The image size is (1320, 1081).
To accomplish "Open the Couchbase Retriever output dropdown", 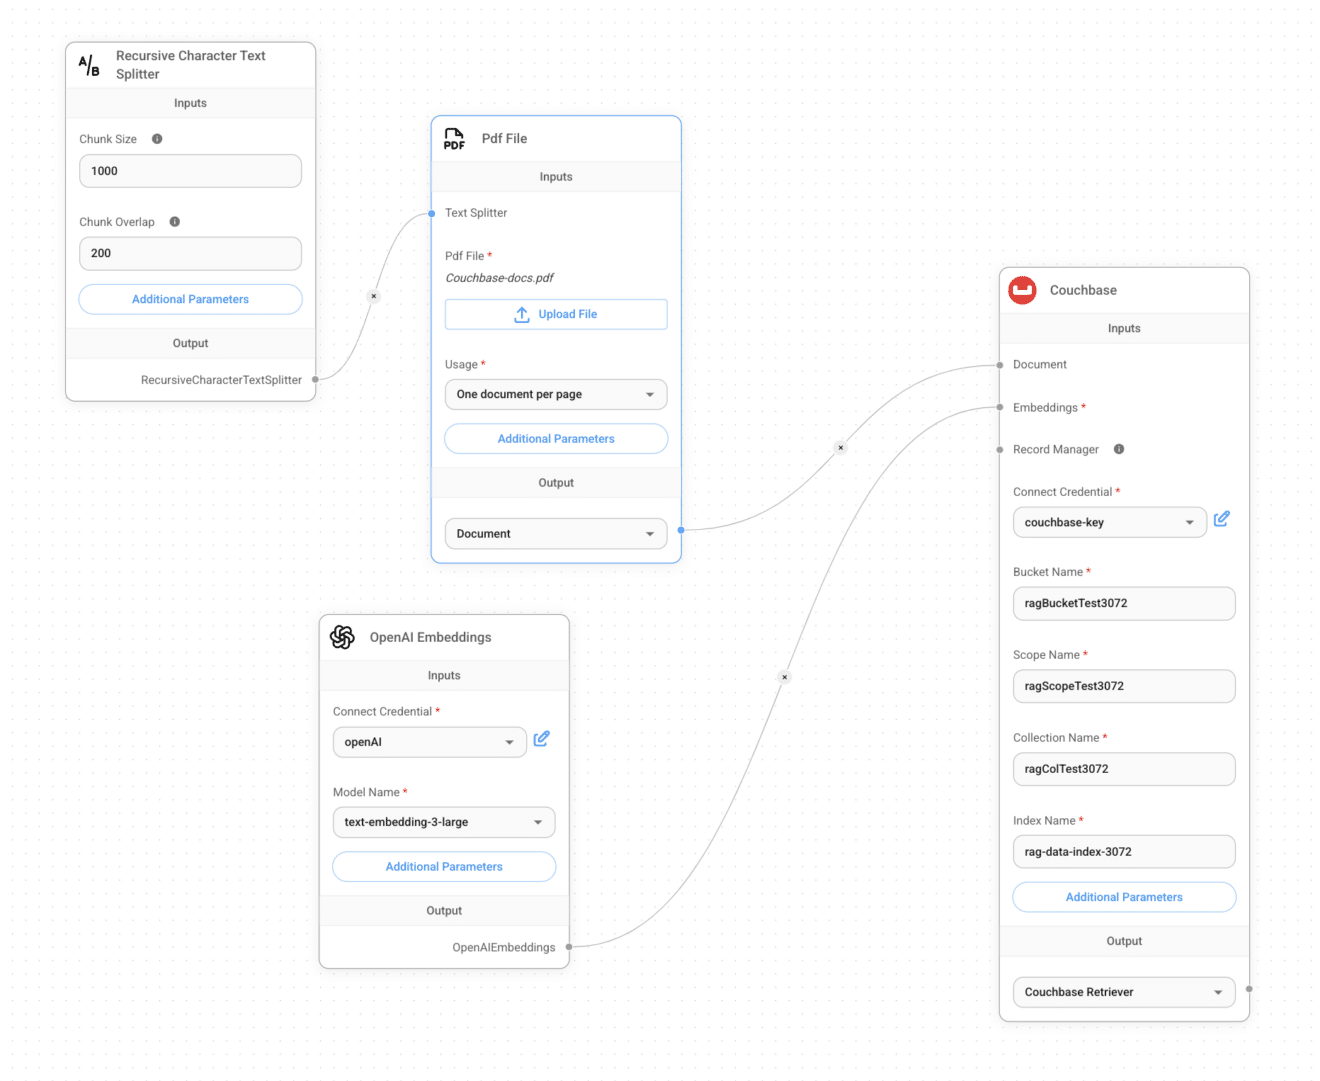I will [x=1123, y=992].
